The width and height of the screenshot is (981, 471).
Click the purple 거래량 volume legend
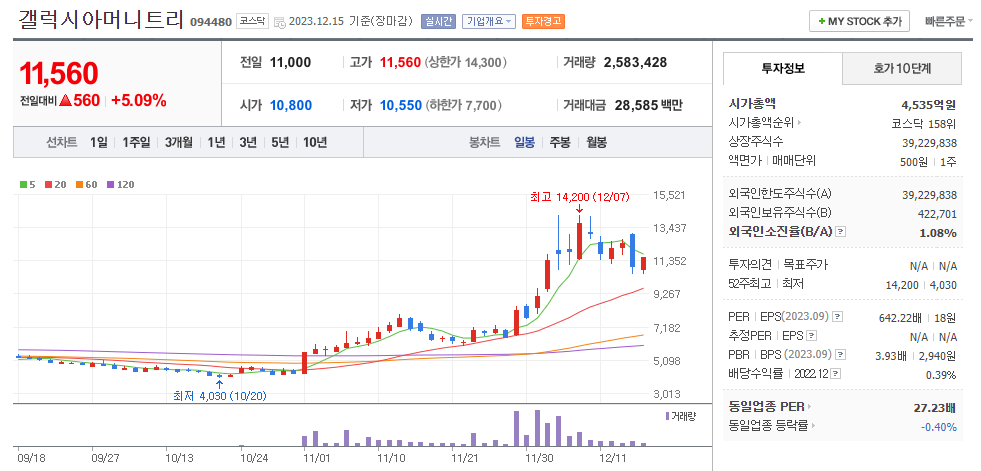point(680,416)
